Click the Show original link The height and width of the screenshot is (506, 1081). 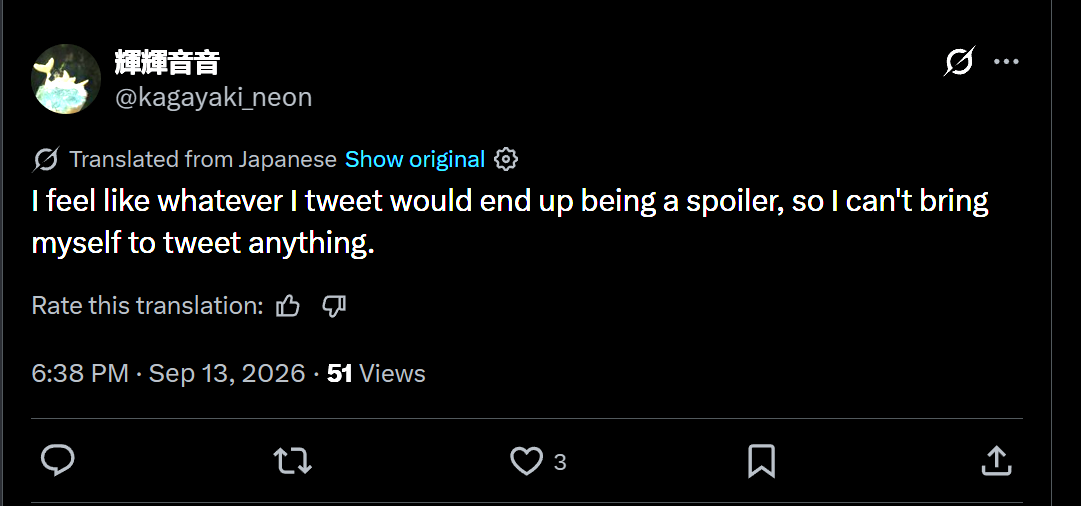point(415,160)
